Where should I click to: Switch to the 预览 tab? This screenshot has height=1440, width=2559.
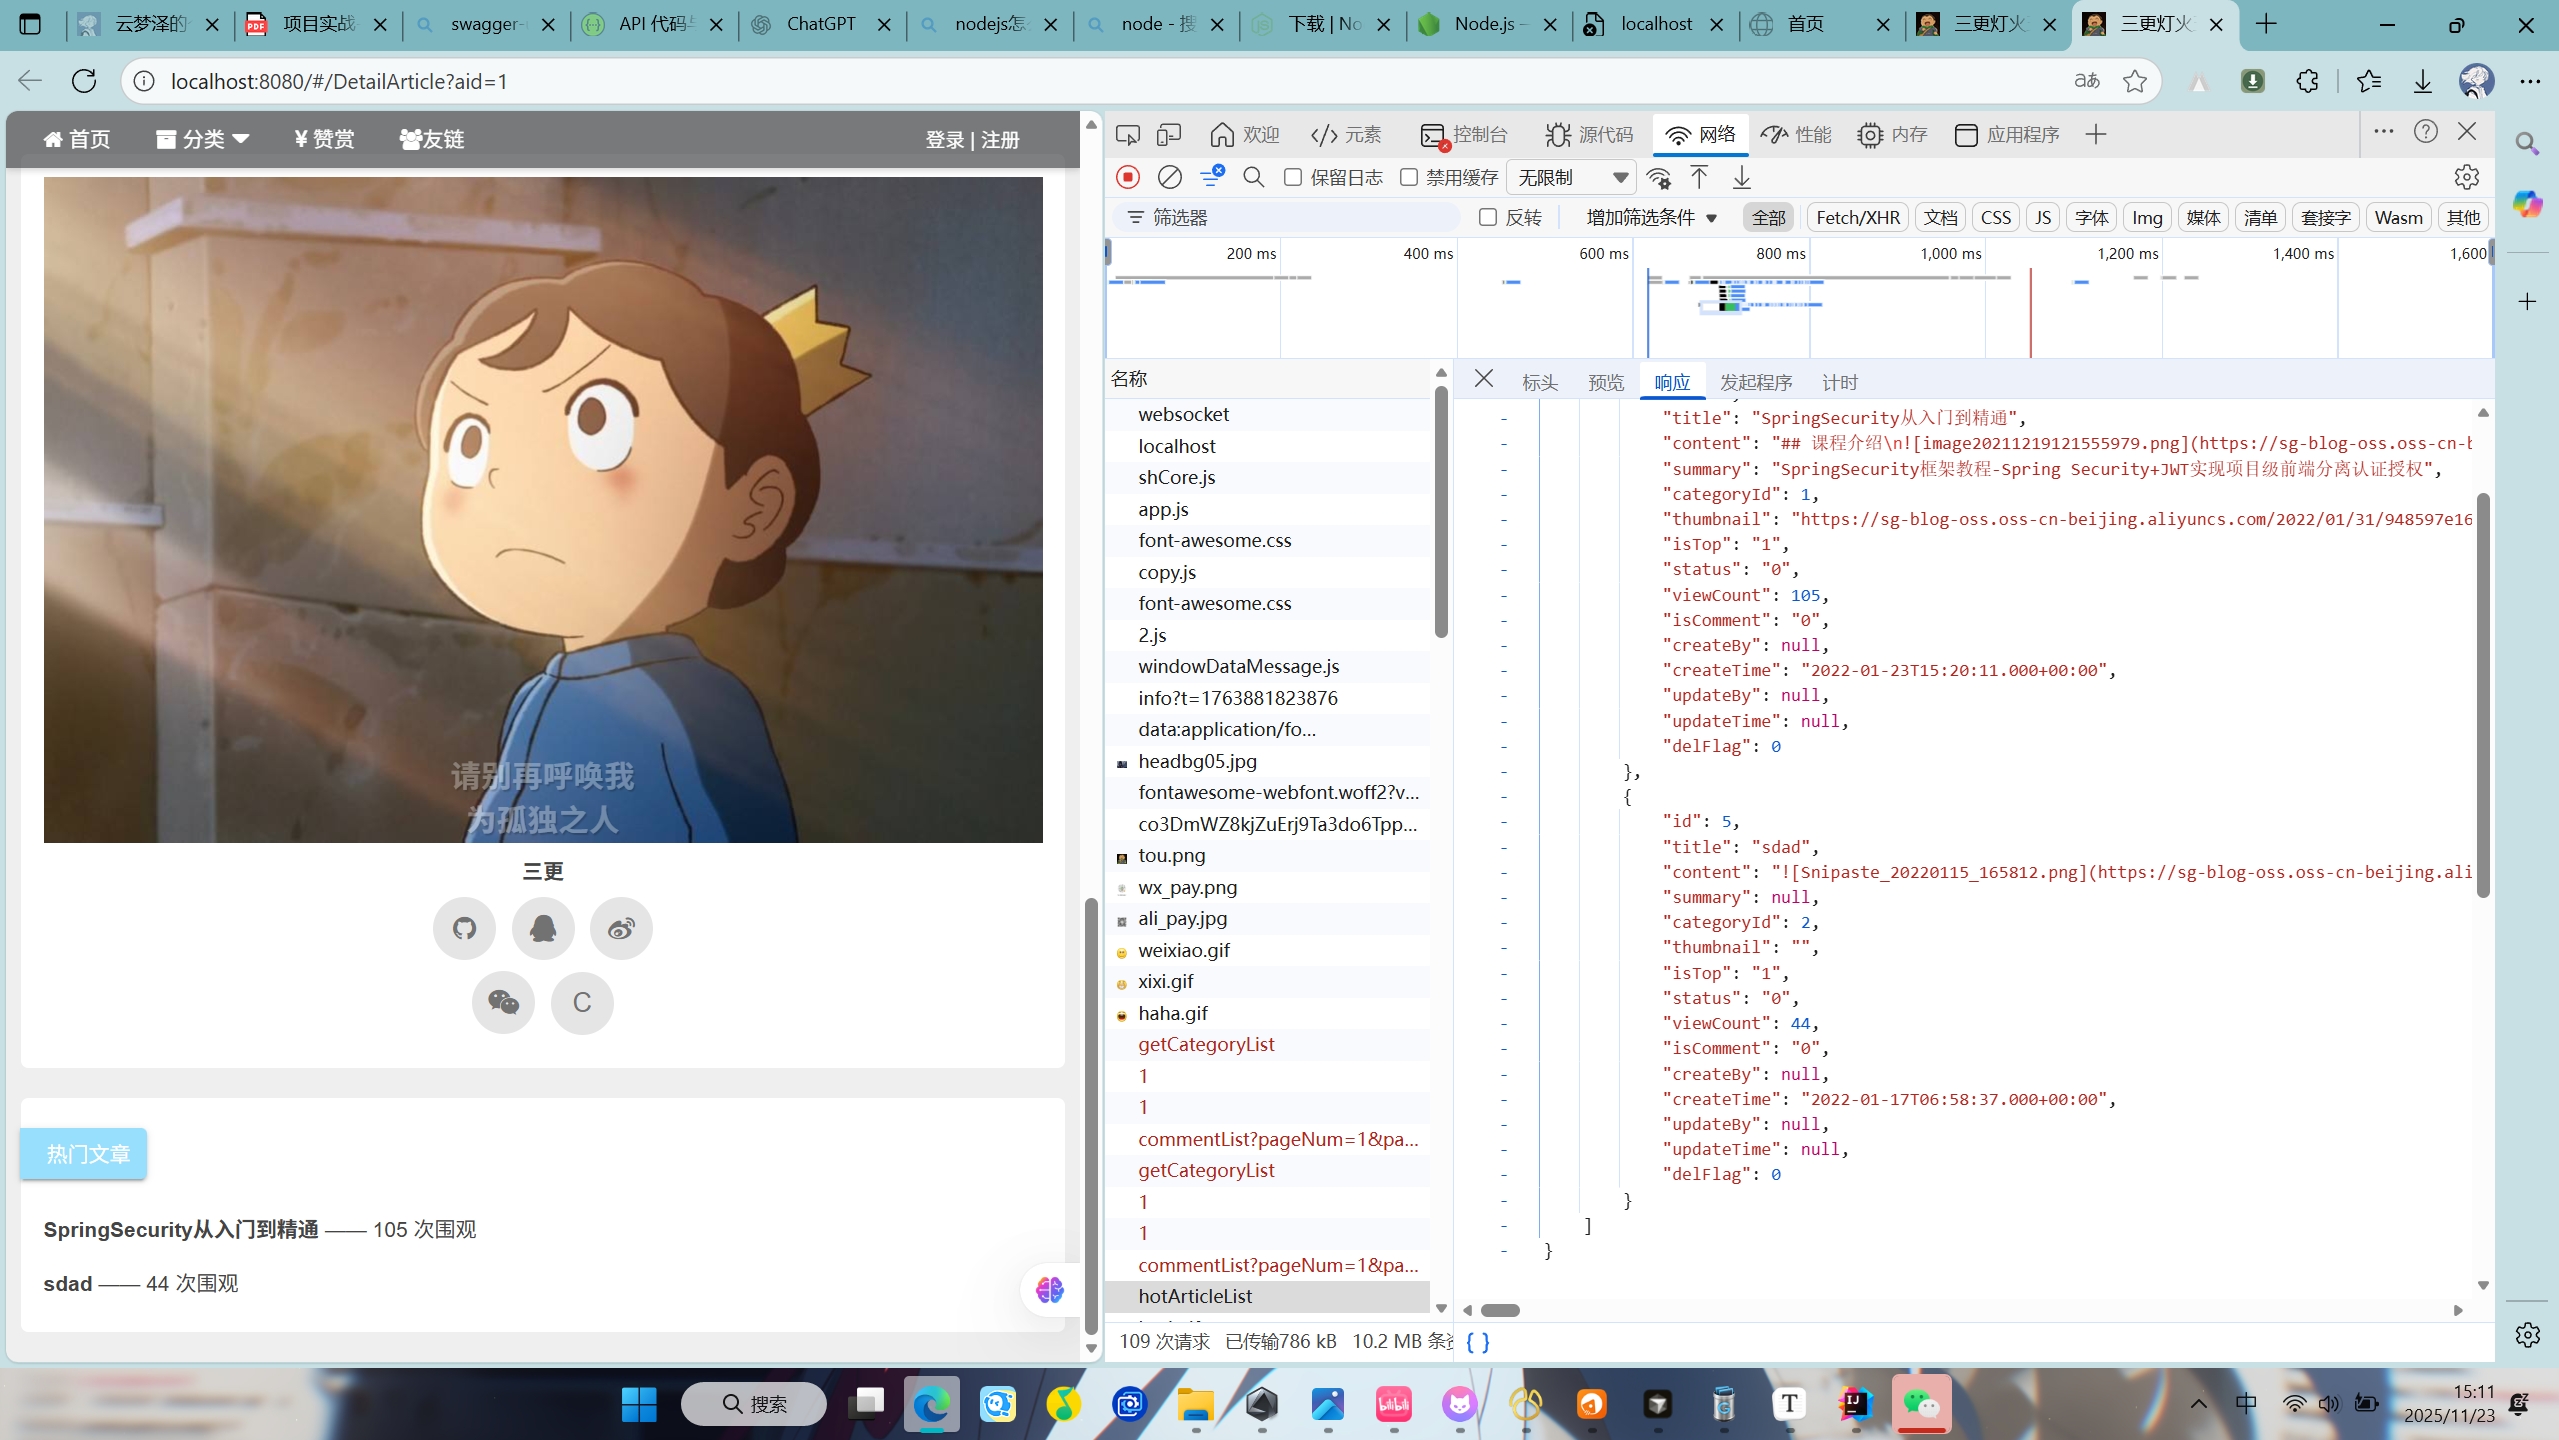click(x=1605, y=382)
